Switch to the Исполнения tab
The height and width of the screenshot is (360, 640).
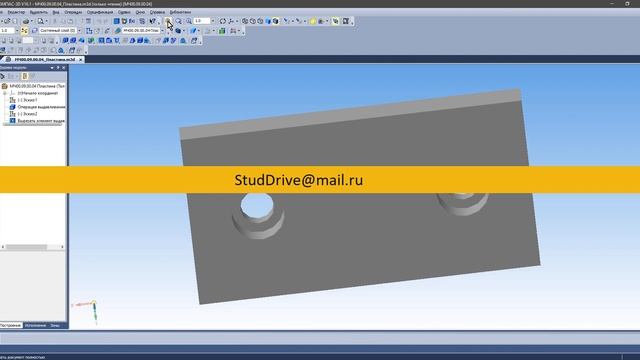tap(35, 325)
